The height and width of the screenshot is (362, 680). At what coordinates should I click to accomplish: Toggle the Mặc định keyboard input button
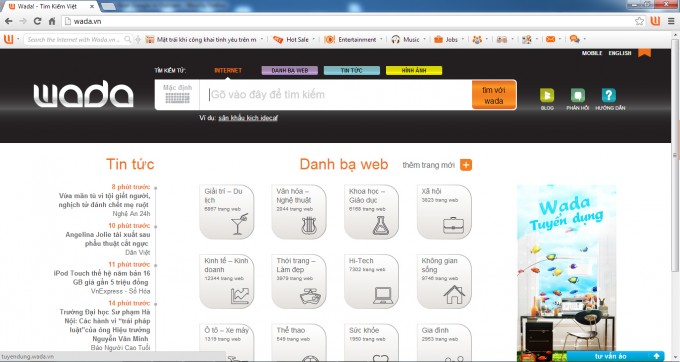(177, 94)
